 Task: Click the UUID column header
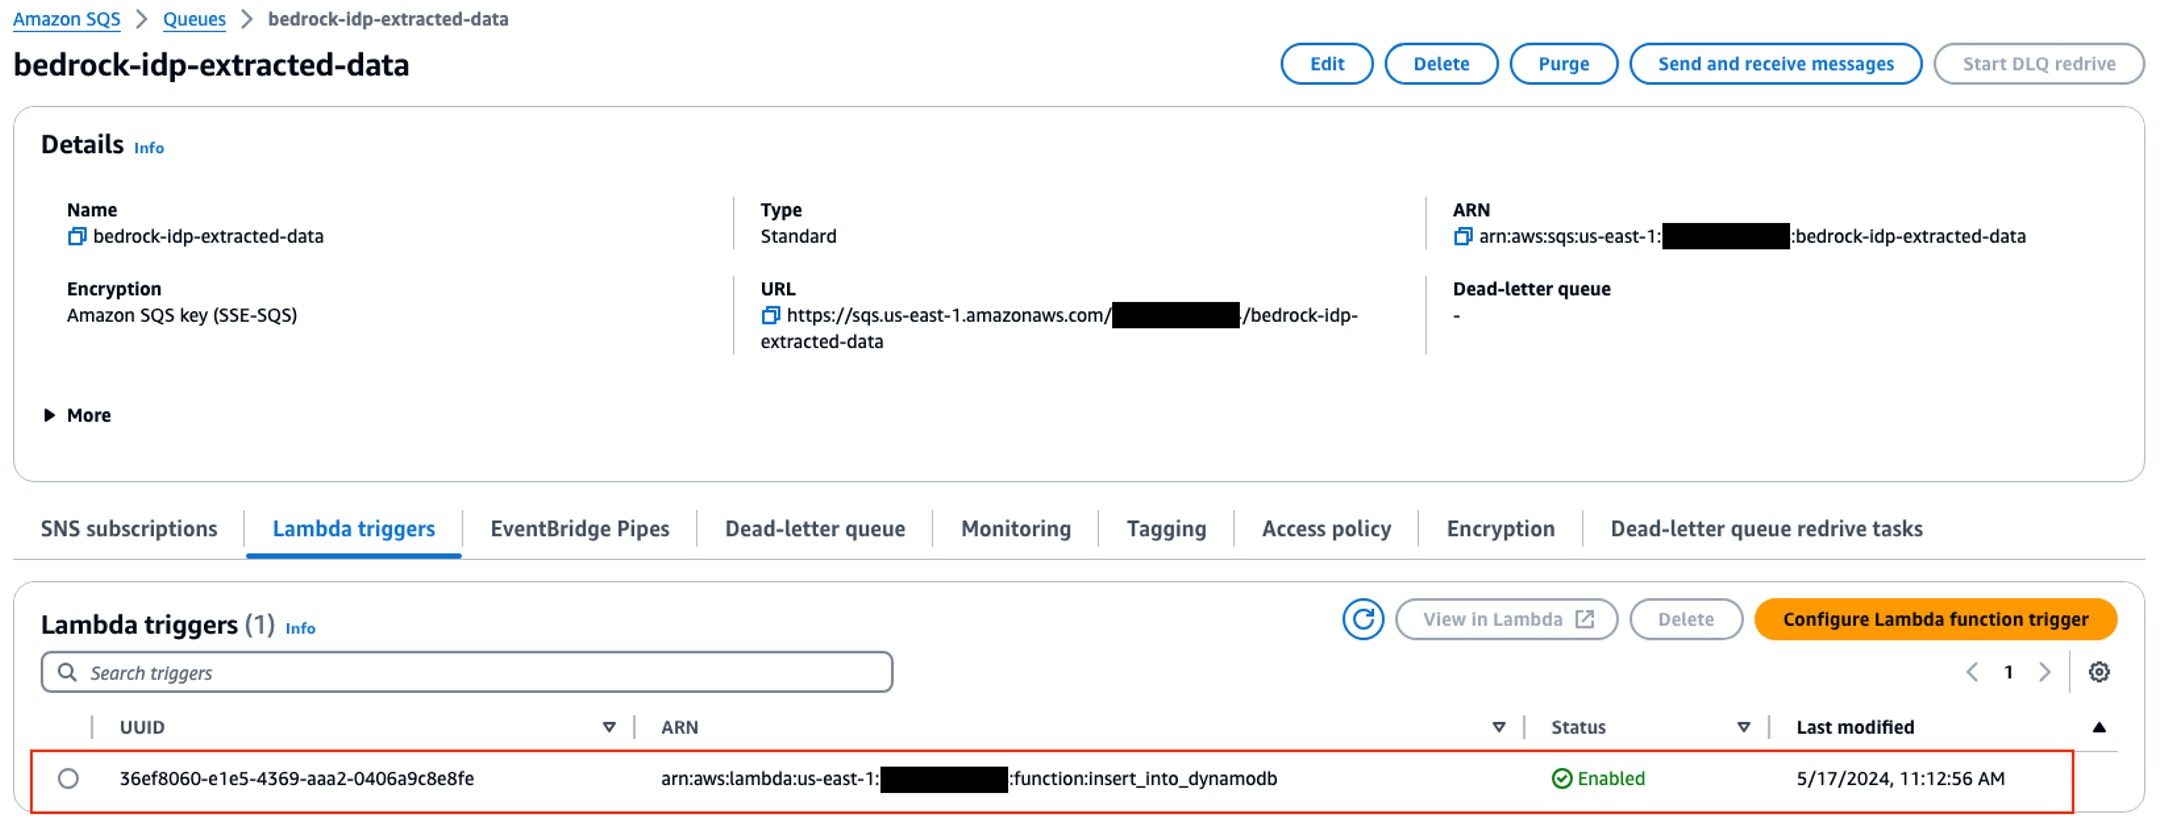(x=142, y=728)
